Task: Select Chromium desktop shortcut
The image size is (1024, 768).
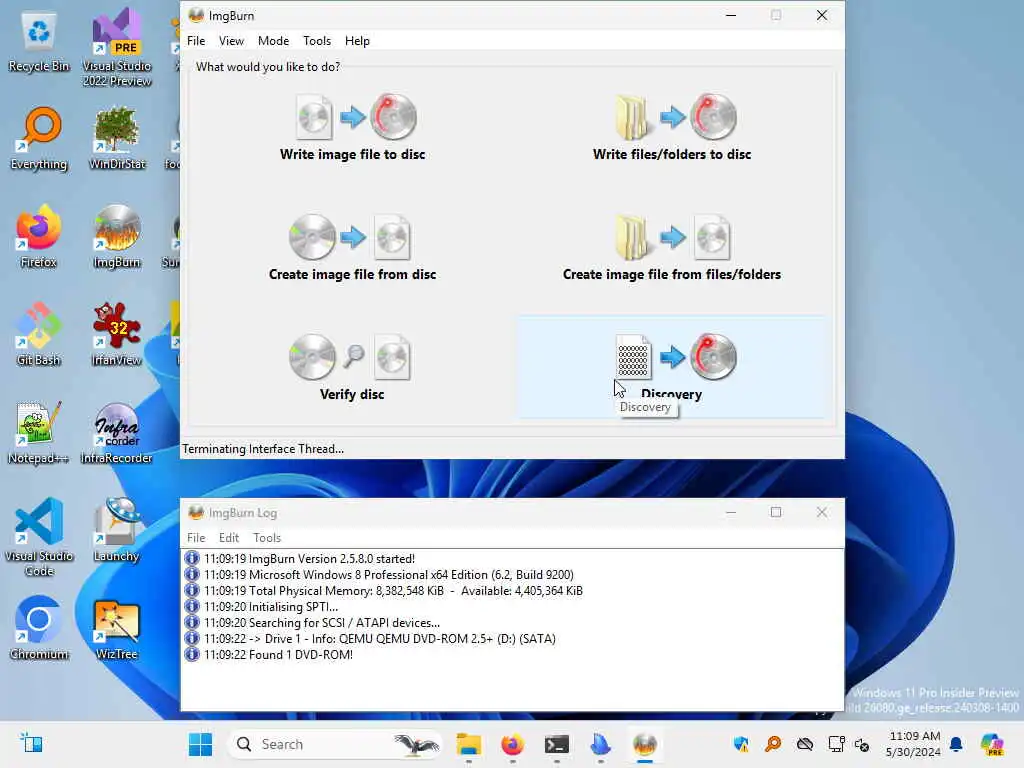Action: click(x=39, y=628)
